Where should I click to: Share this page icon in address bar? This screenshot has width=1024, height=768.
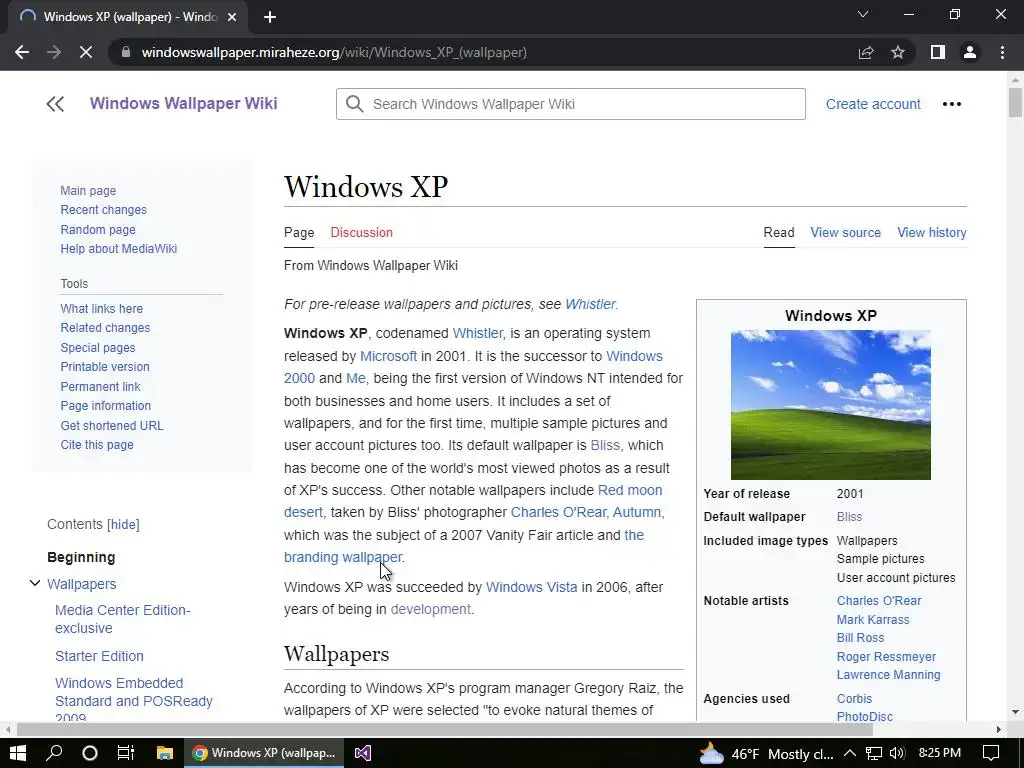point(866,52)
